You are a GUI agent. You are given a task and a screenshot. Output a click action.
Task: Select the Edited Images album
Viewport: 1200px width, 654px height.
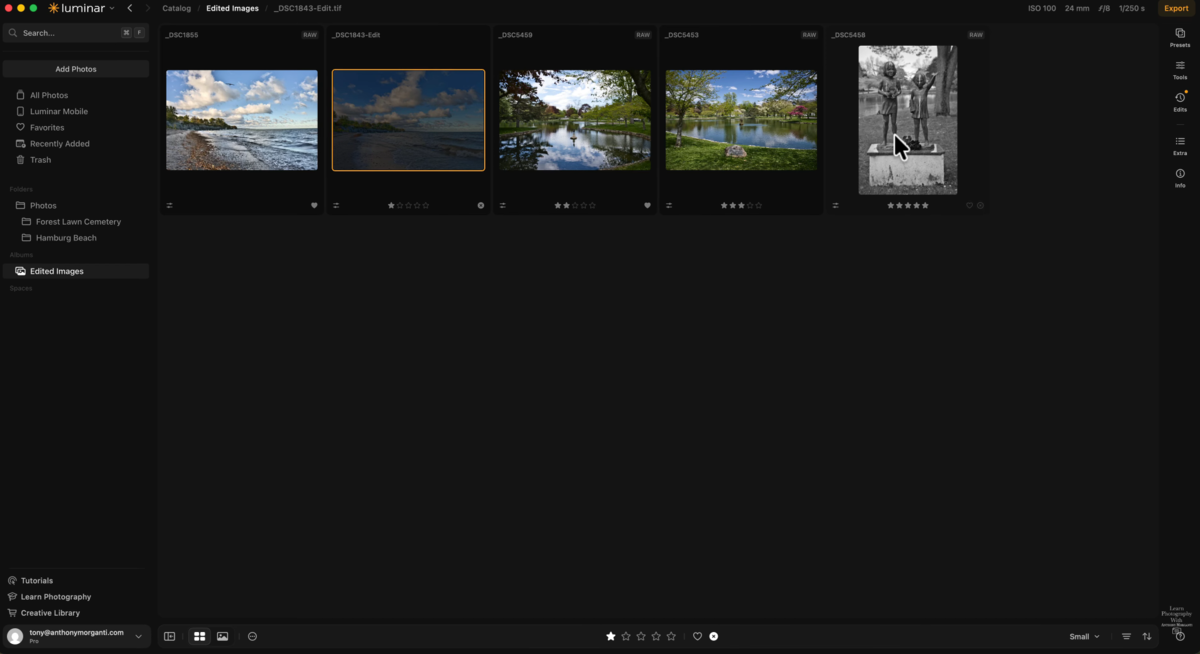pos(76,271)
